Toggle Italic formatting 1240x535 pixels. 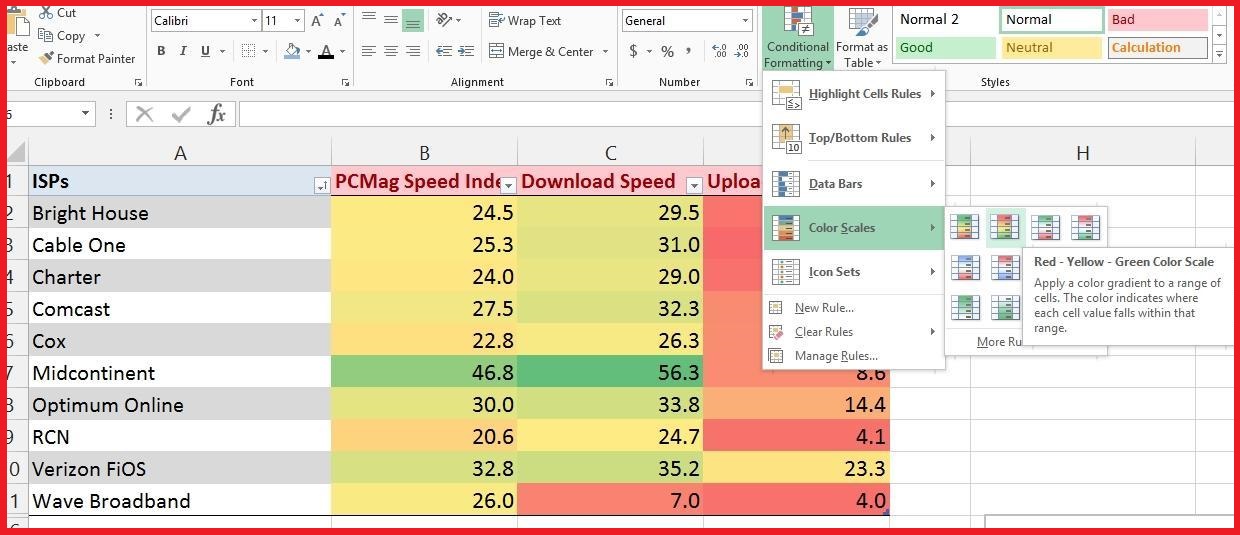(x=184, y=52)
